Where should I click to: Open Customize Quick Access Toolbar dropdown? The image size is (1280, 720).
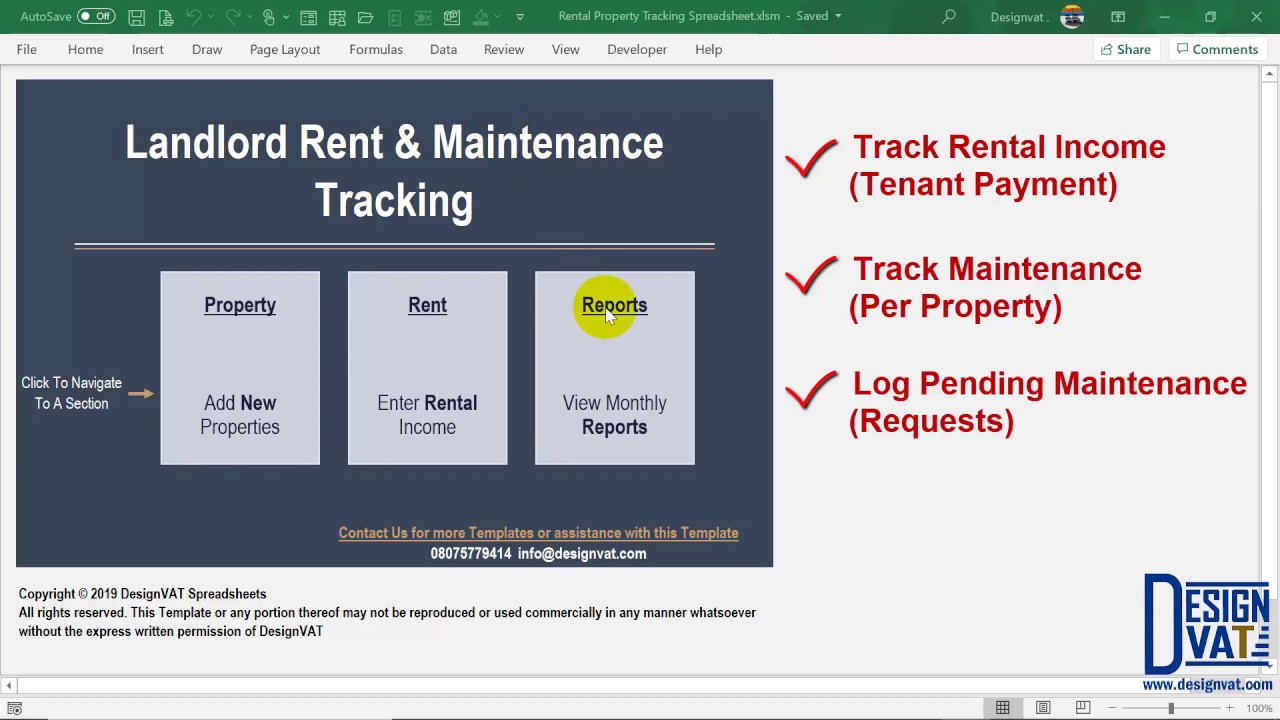click(519, 17)
